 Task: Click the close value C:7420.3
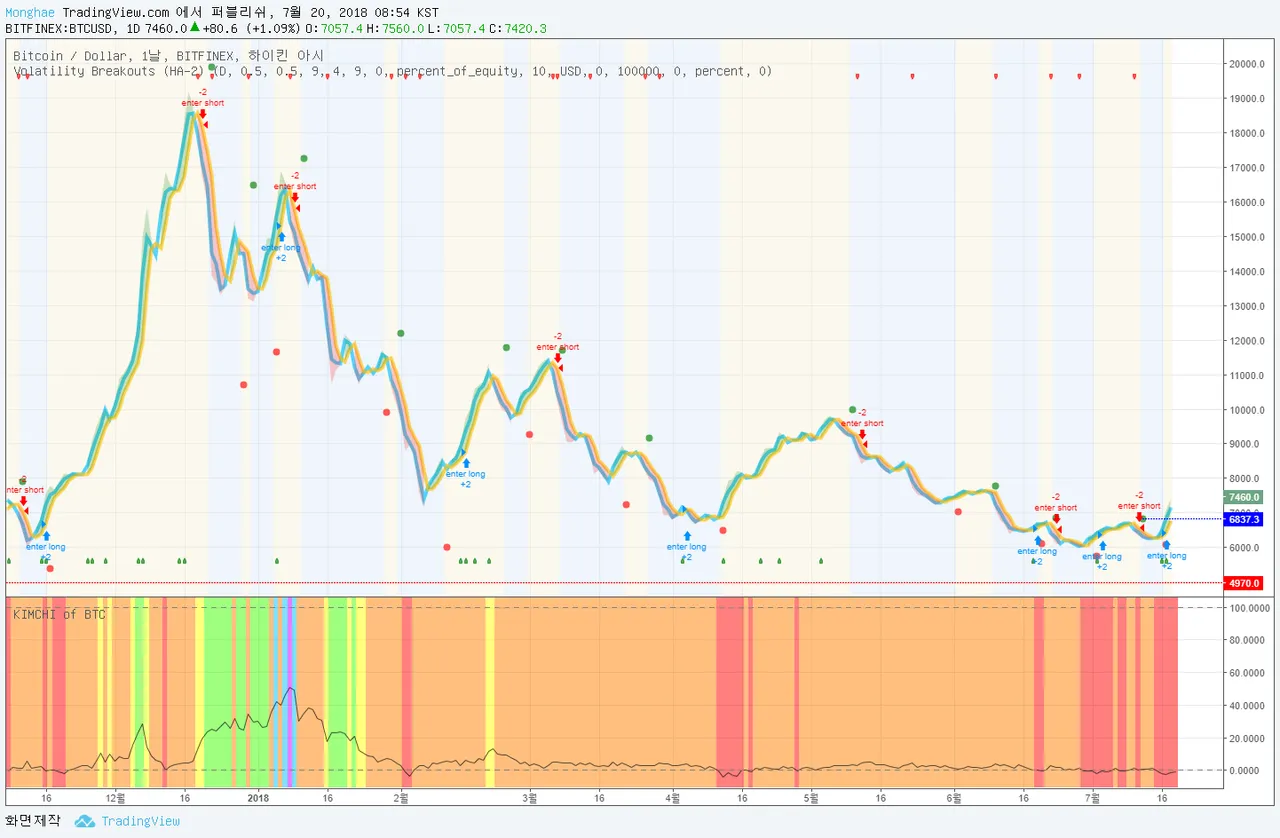(518, 28)
